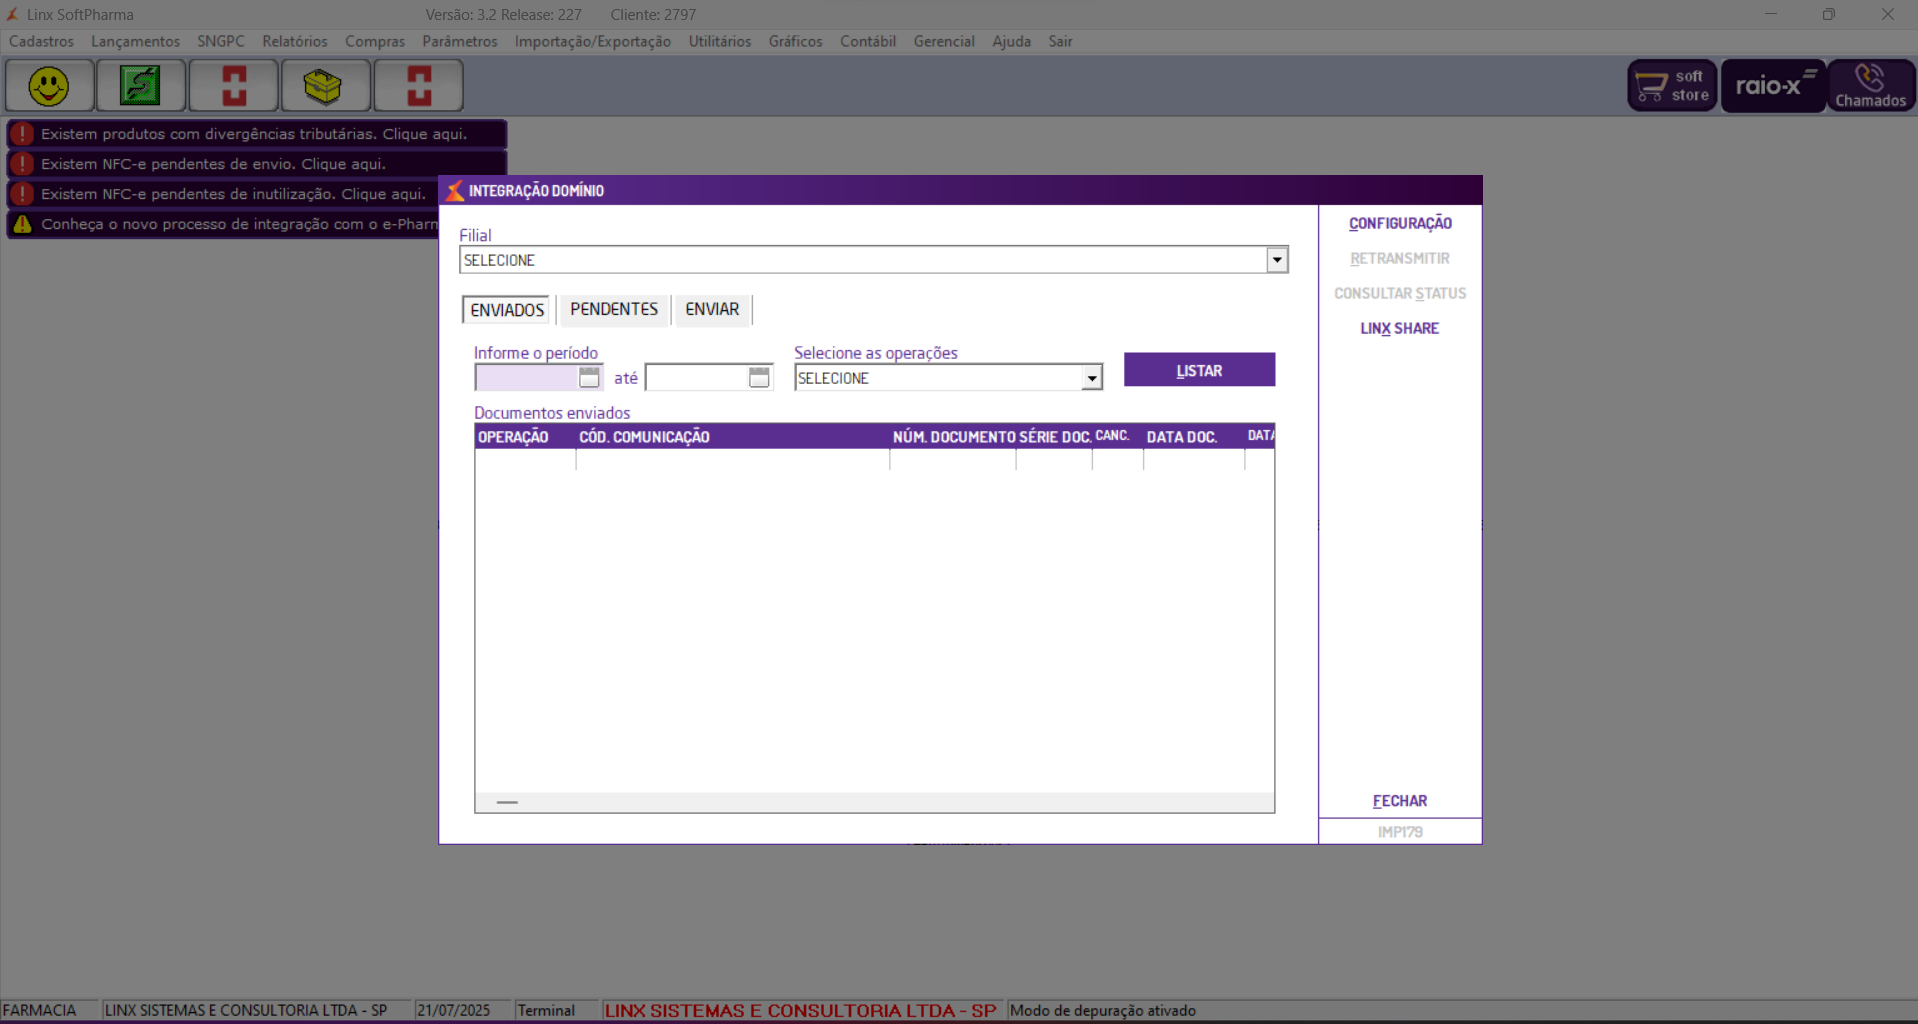Switch to the PENDENTES tab
This screenshot has width=1918, height=1024.
click(614, 310)
